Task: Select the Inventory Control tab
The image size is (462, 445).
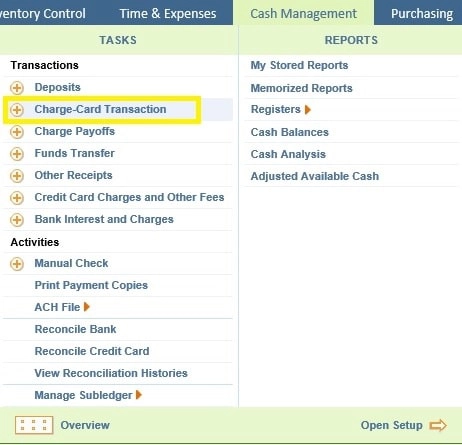Action: (43, 14)
